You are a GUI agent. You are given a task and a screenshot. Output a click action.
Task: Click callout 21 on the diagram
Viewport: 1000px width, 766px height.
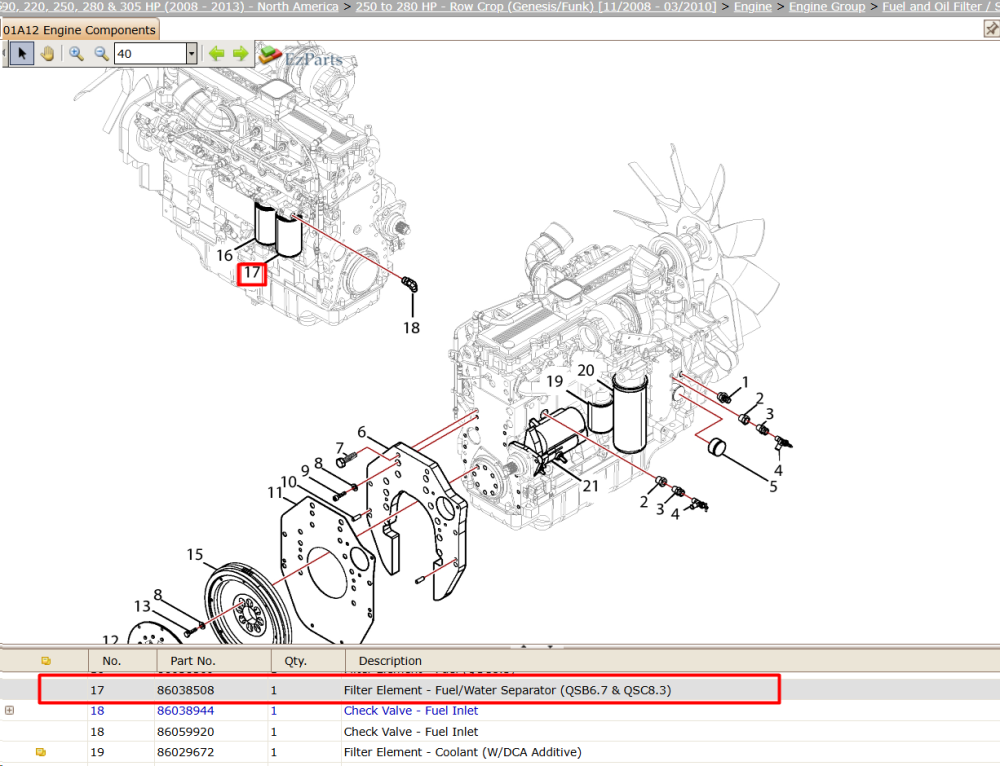click(591, 486)
